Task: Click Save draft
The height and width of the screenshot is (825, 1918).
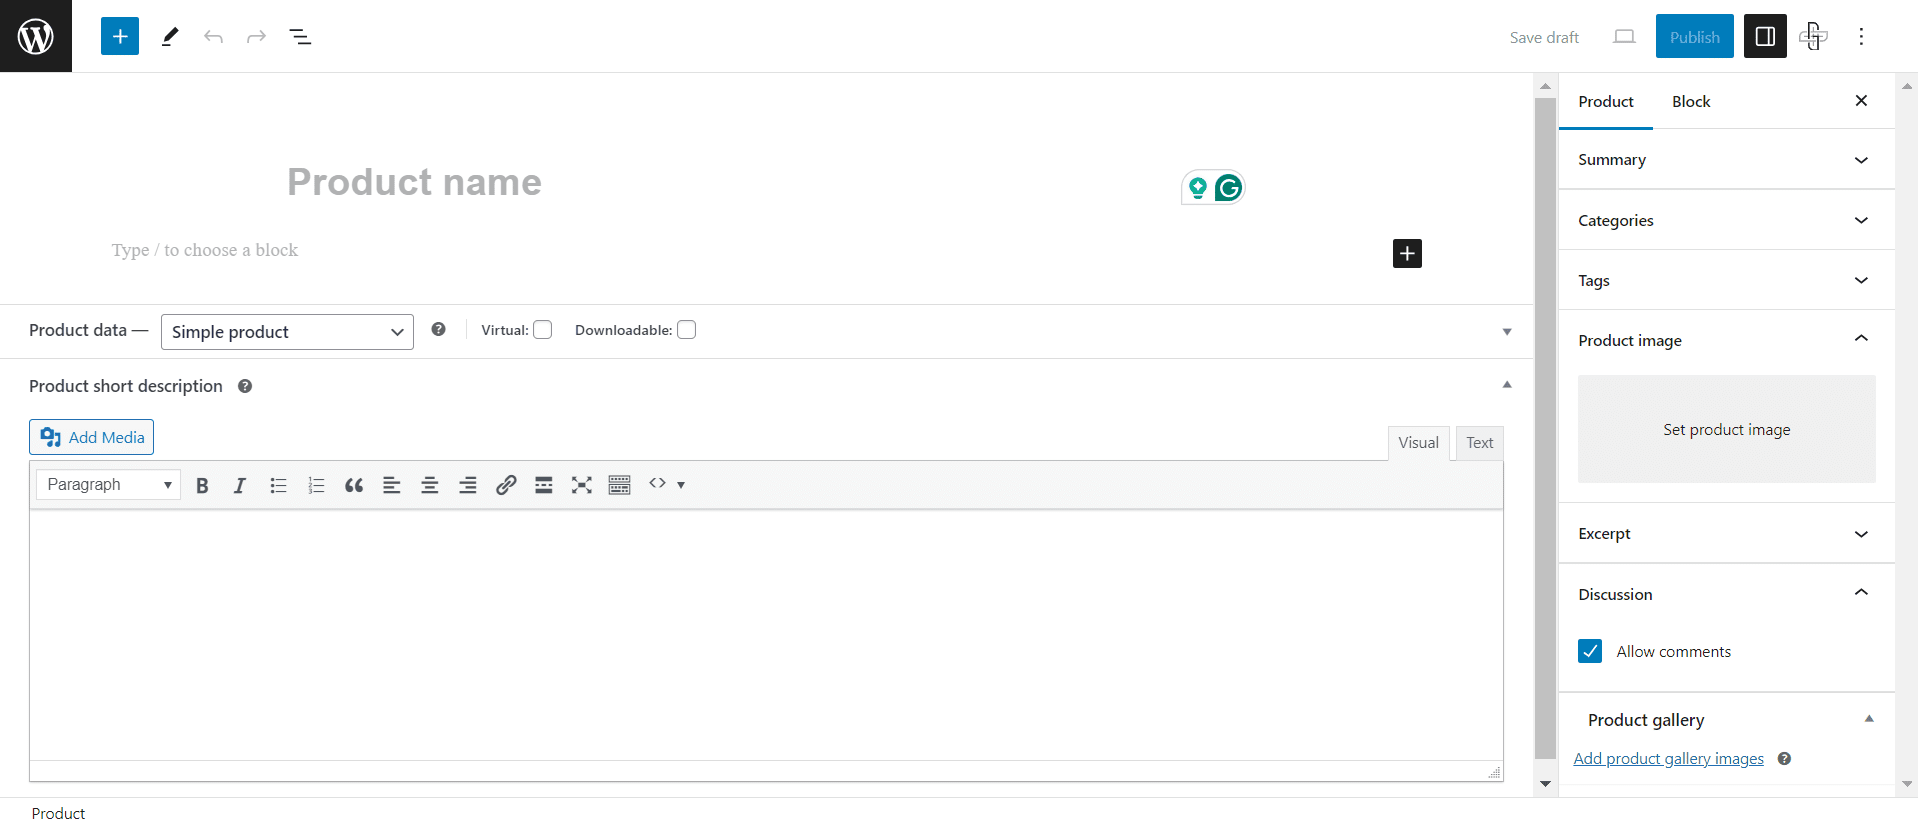Action: (1544, 37)
